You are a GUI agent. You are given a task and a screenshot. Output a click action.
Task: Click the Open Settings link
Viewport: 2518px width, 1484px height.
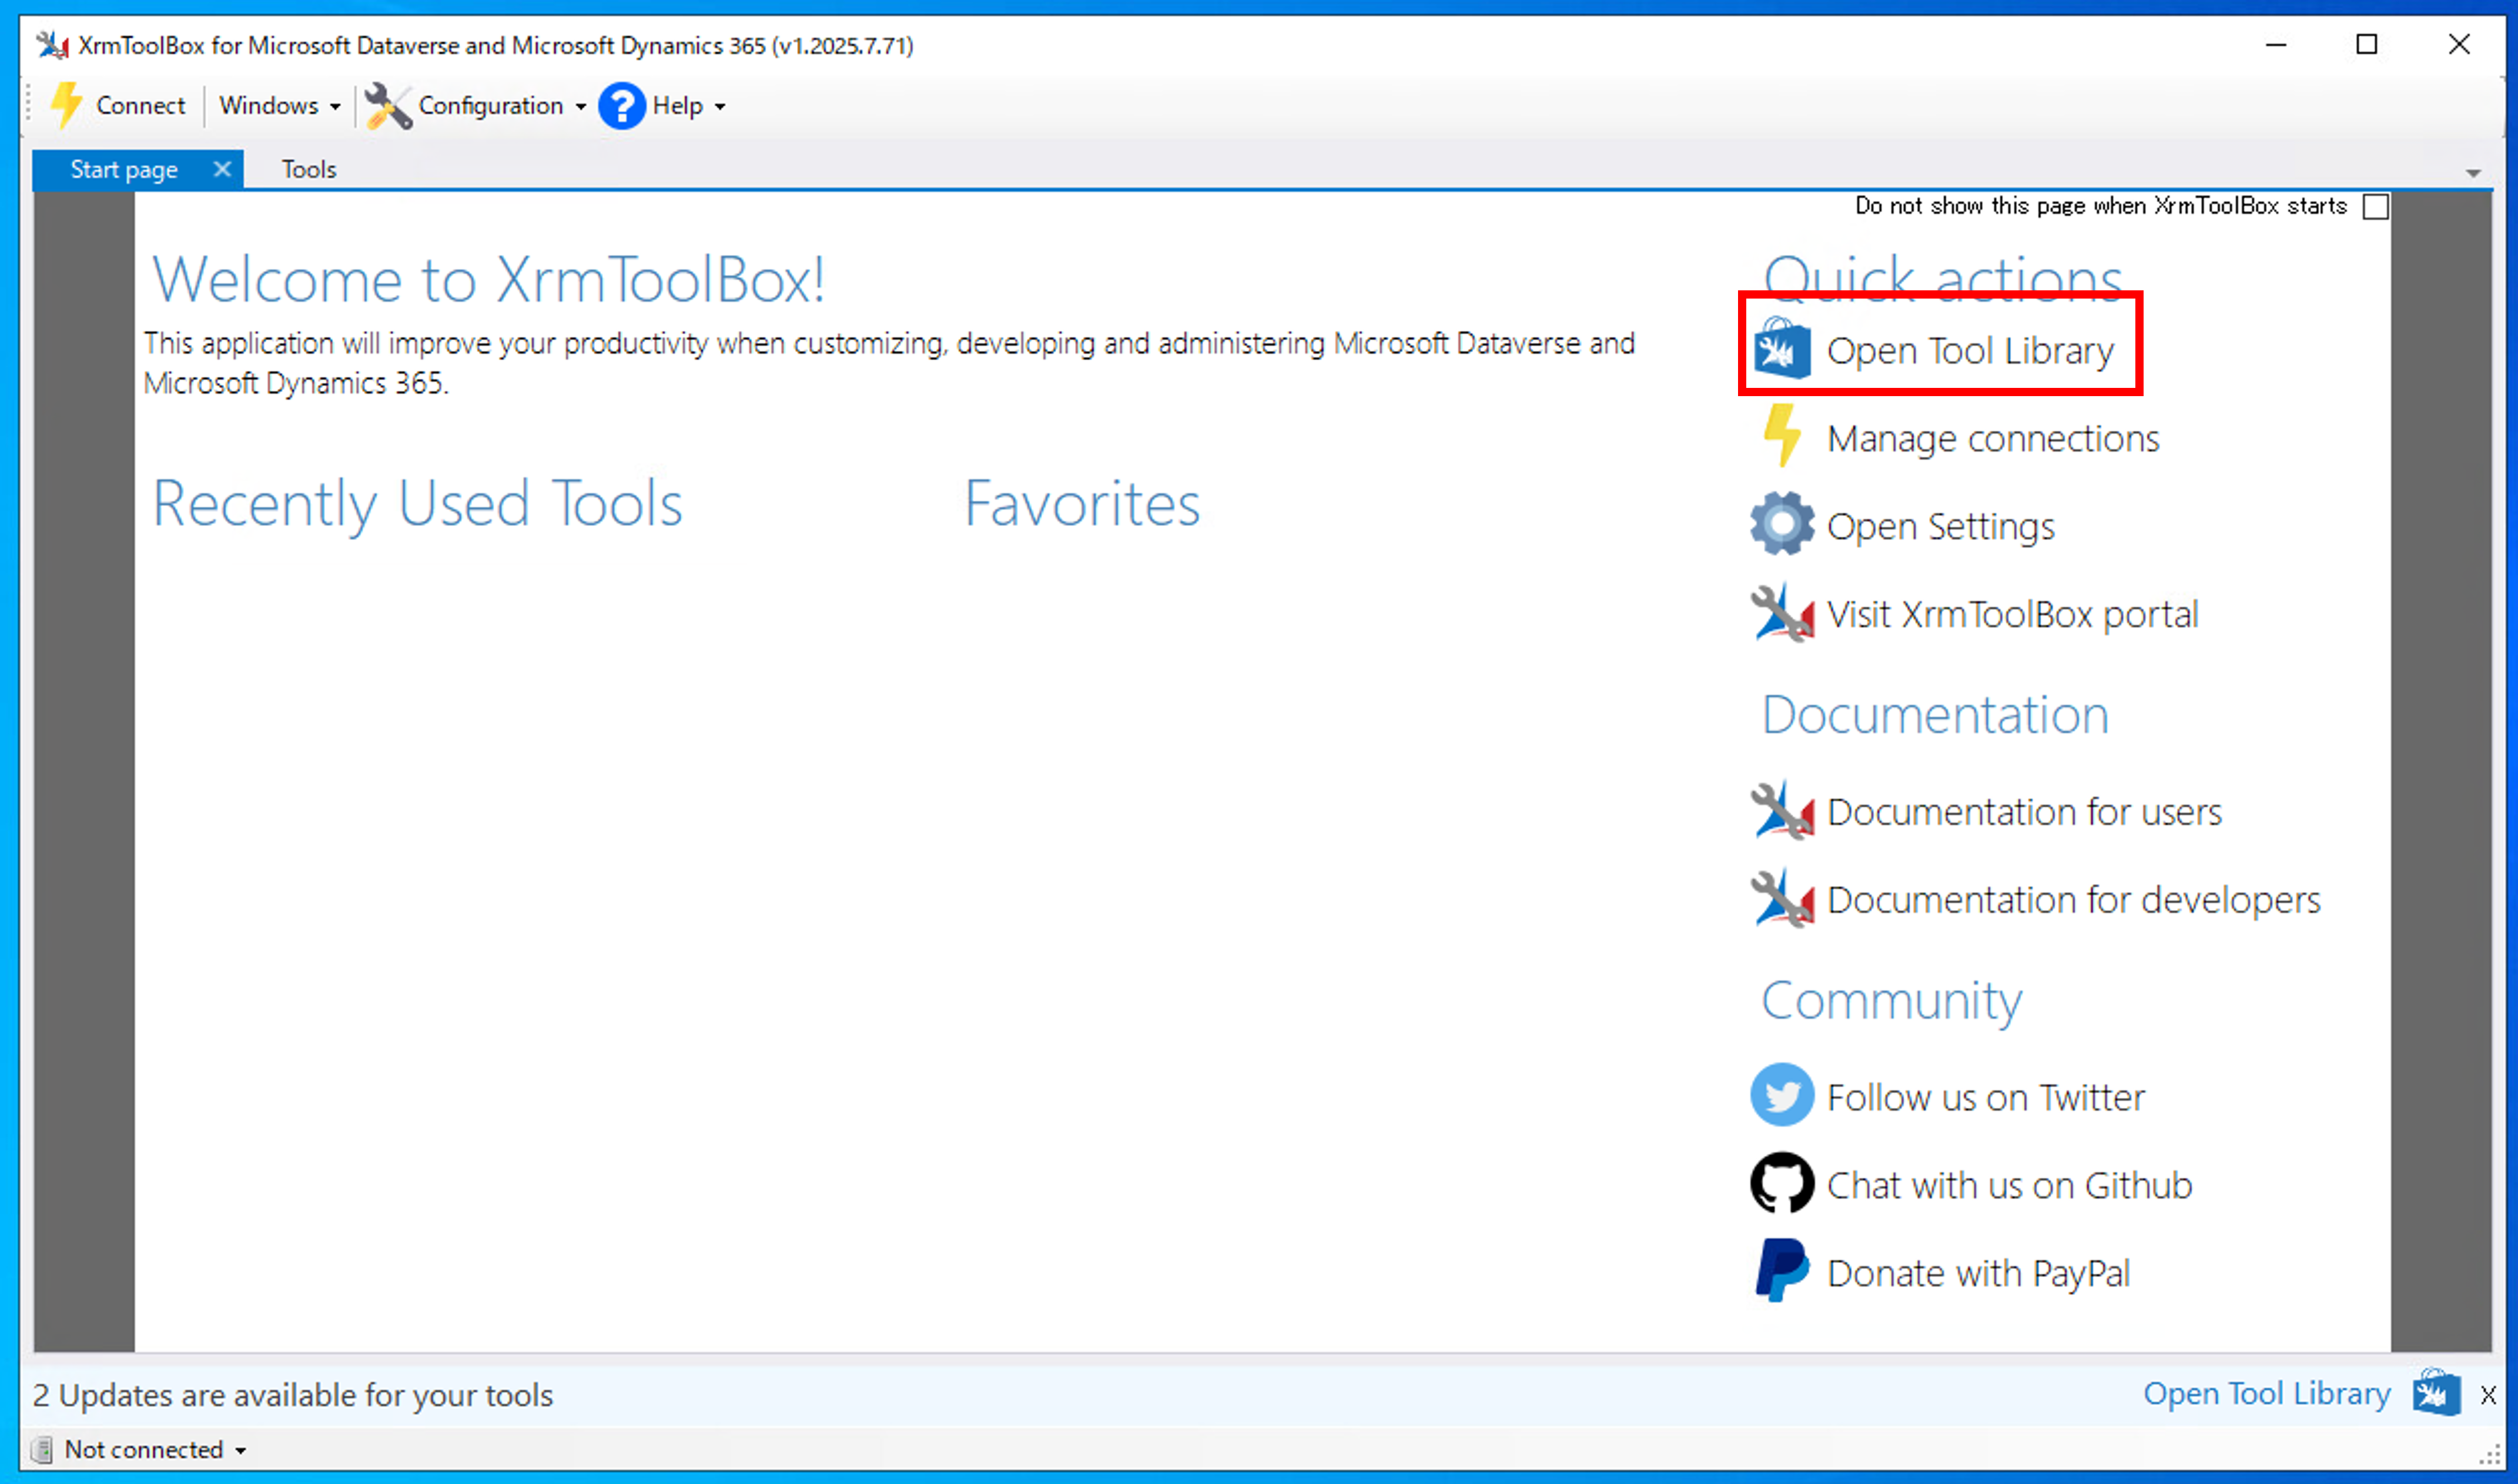[x=1940, y=526]
